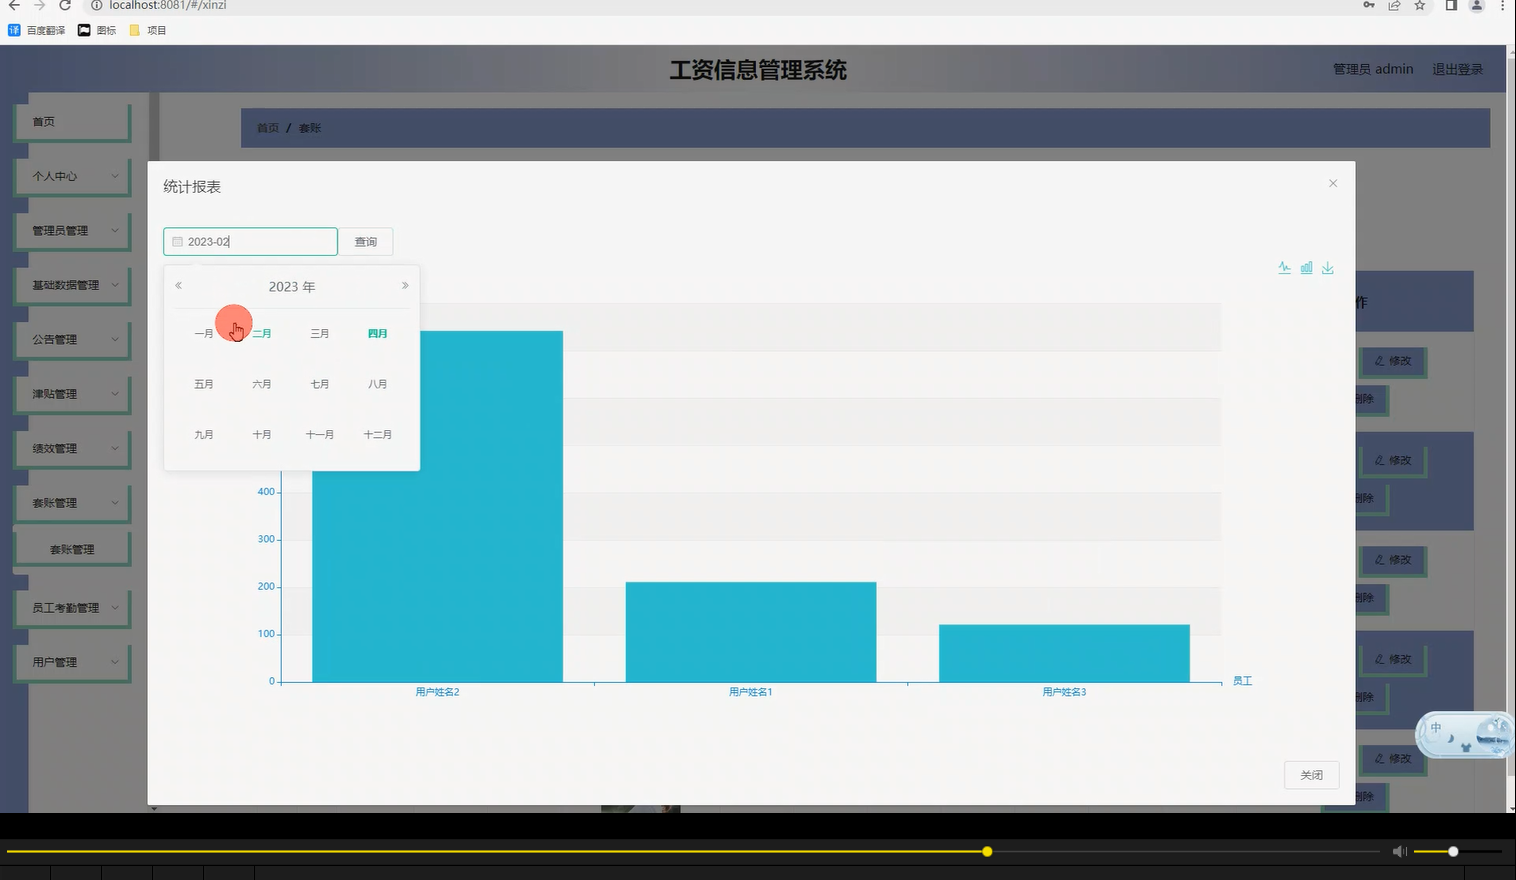Click the 关闭 button on the dialog
Image resolution: width=1516 pixels, height=880 pixels.
coord(1311,775)
